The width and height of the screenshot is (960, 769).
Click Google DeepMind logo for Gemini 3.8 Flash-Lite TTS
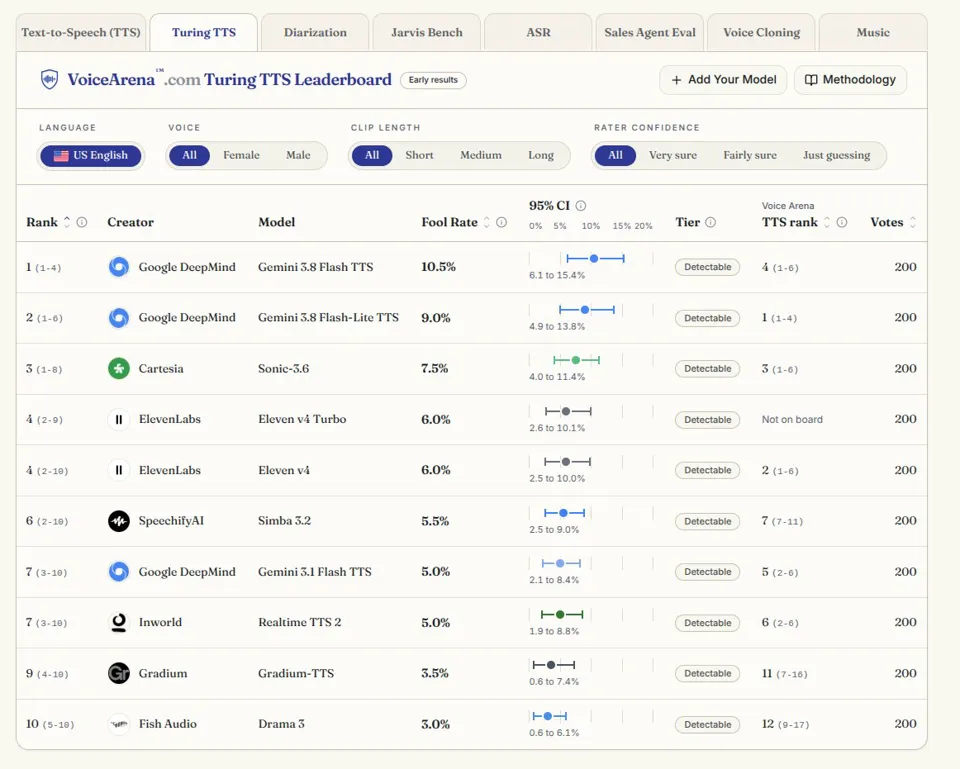119,318
